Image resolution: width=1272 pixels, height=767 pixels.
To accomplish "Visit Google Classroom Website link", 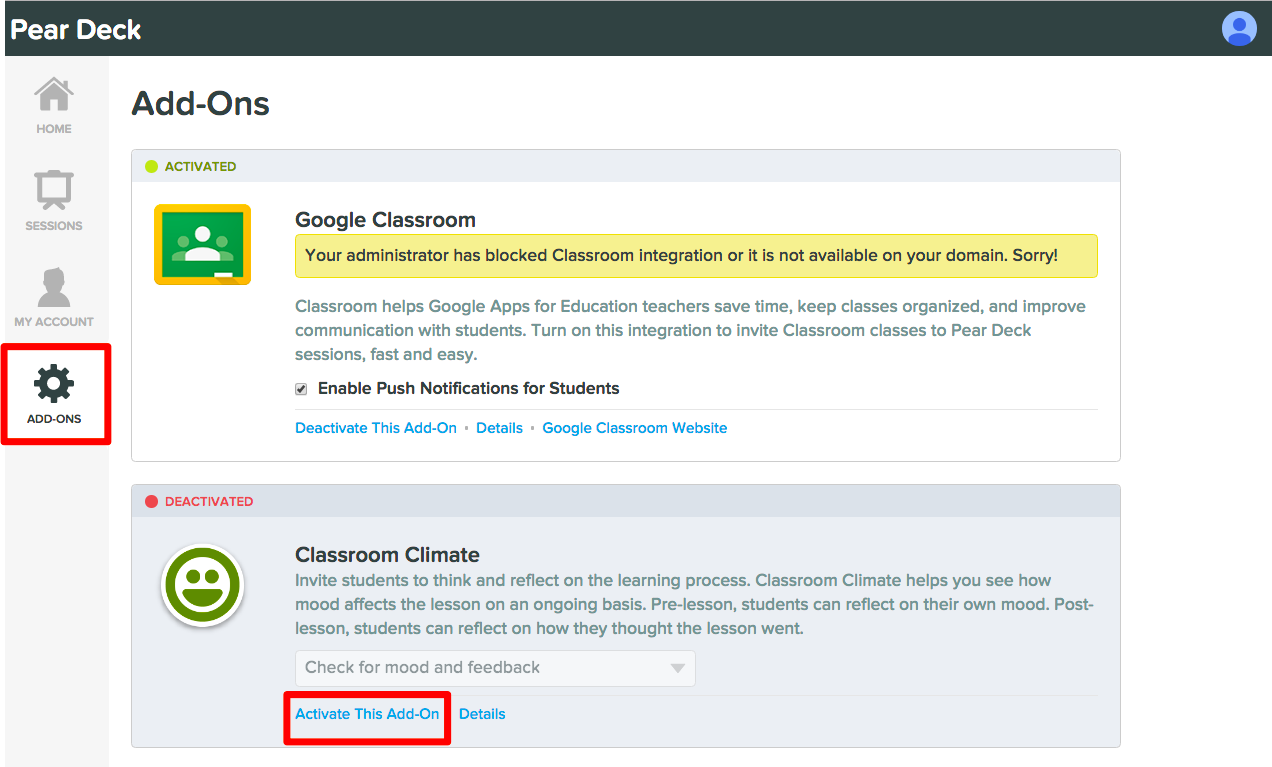I will pyautogui.click(x=635, y=428).
